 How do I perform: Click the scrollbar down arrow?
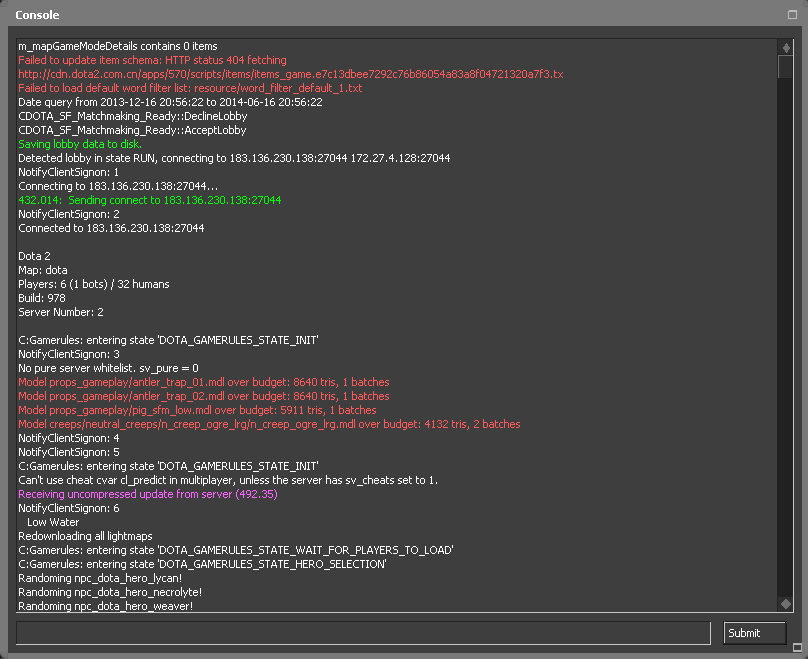[786, 604]
